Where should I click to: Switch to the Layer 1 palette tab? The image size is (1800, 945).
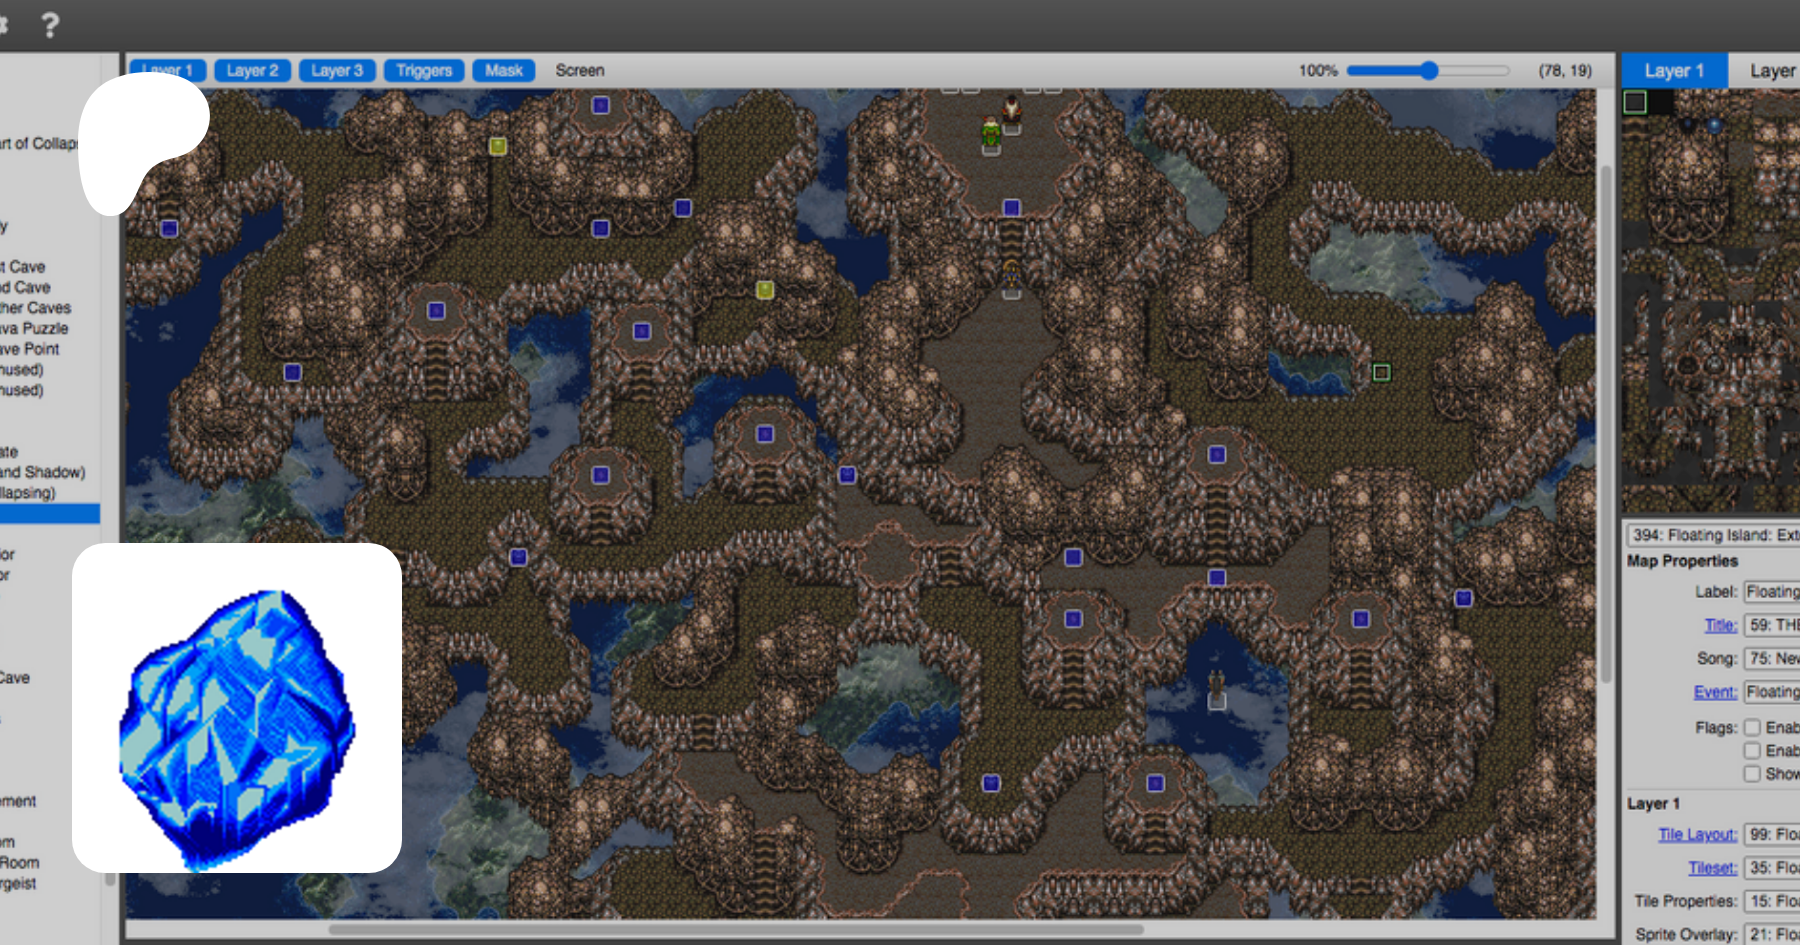coord(1674,71)
